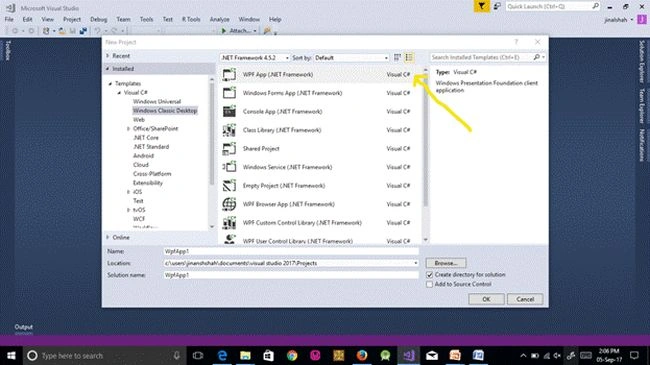650x365 pixels.
Task: Click the project Name input field
Action: [x=291, y=251]
